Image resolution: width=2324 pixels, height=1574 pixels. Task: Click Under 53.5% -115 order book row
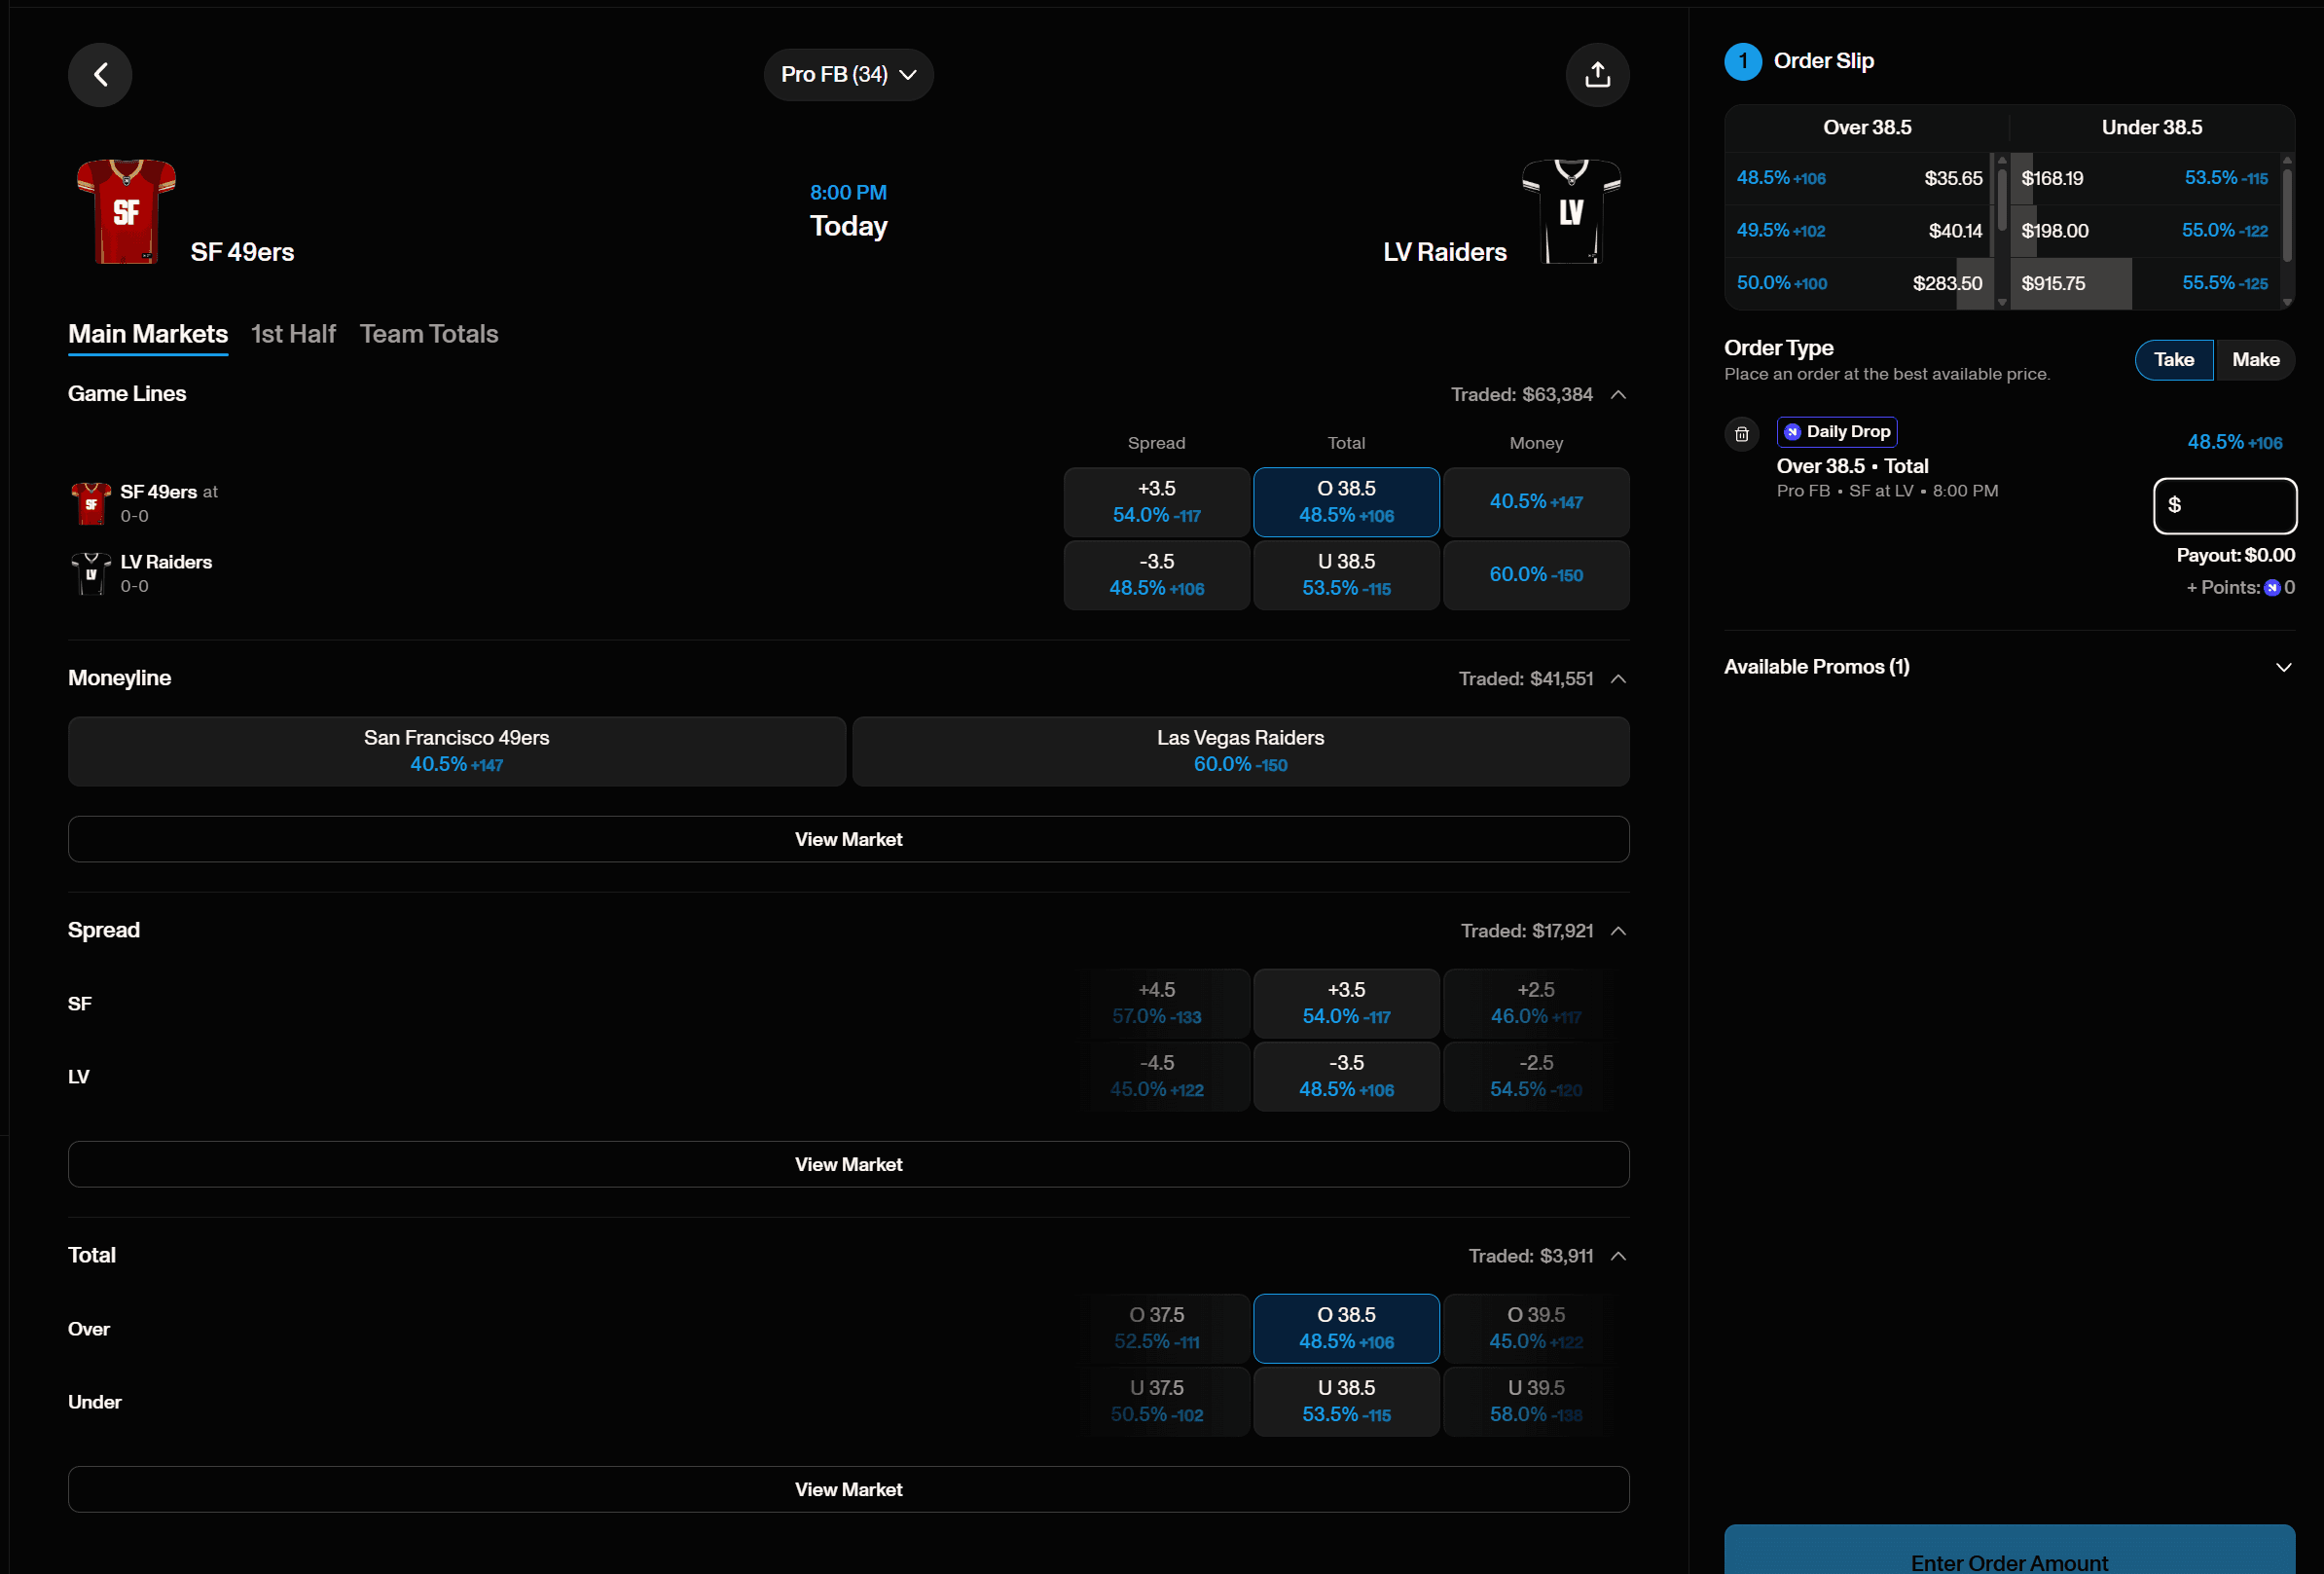tap(2145, 178)
